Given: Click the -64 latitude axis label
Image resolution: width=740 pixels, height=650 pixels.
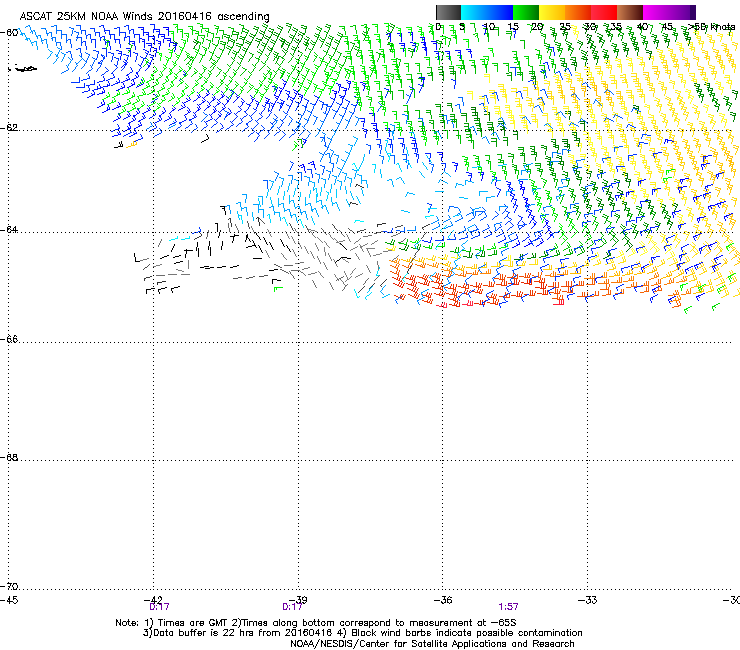Looking at the screenshot, I should coord(9,230).
